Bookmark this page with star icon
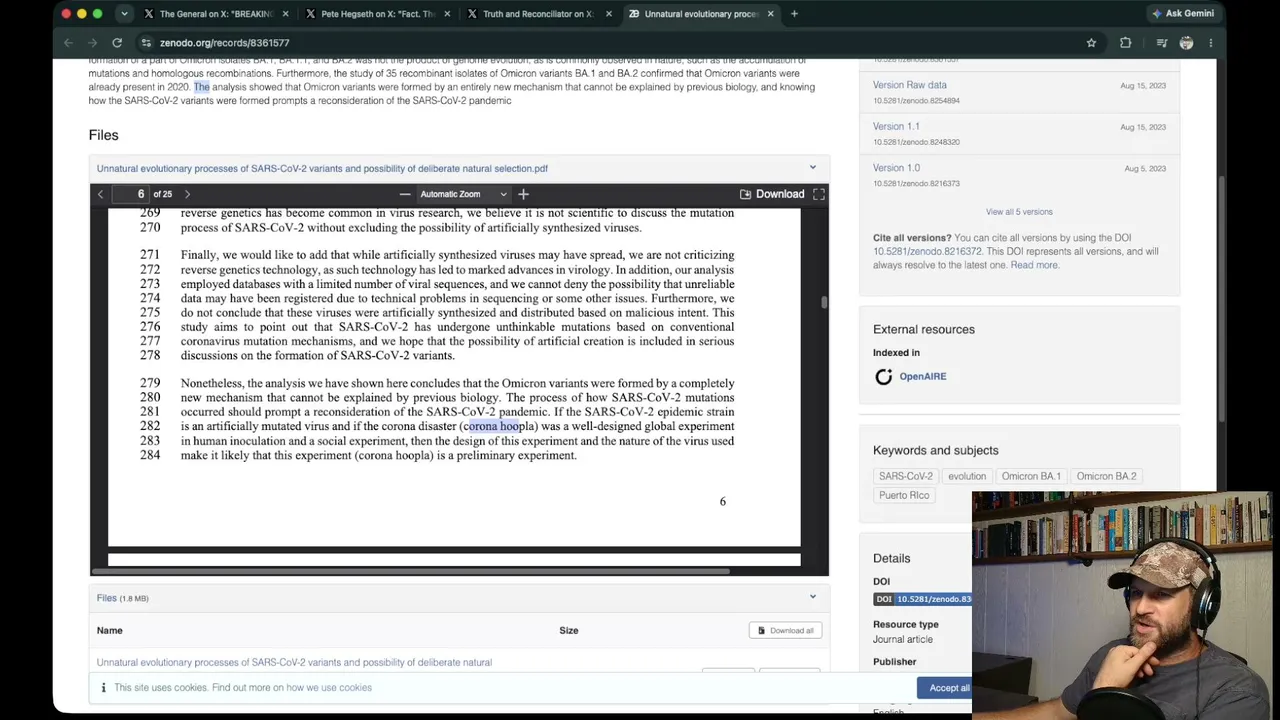This screenshot has height=720, width=1280. (x=1091, y=43)
